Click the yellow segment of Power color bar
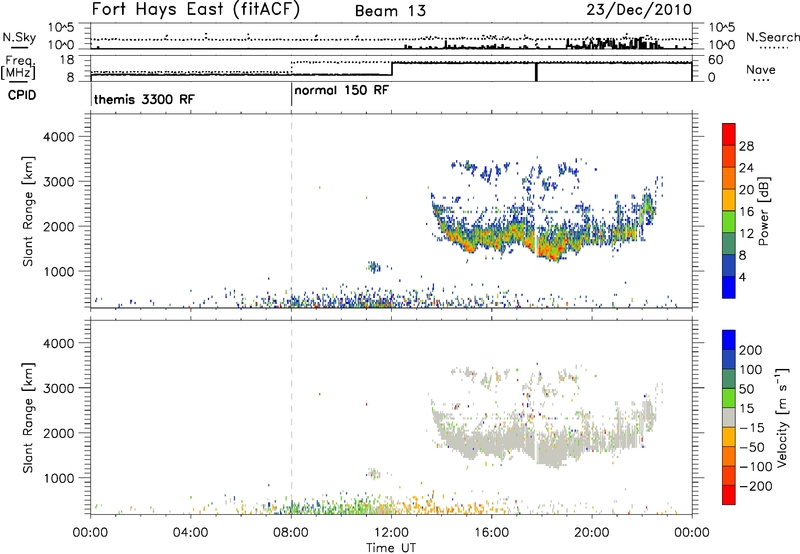Image resolution: width=800 pixels, height=554 pixels. (729, 199)
